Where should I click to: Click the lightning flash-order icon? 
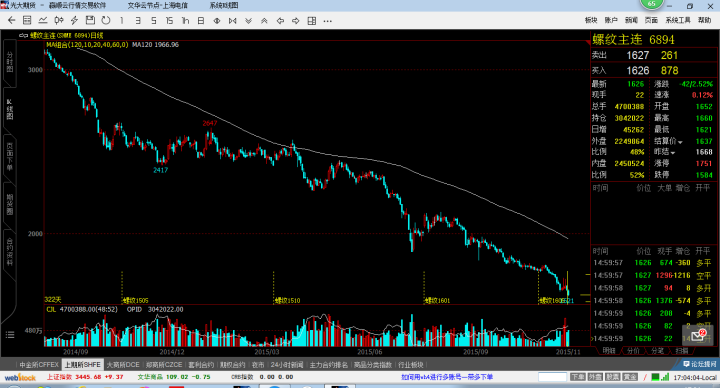tap(74, 20)
